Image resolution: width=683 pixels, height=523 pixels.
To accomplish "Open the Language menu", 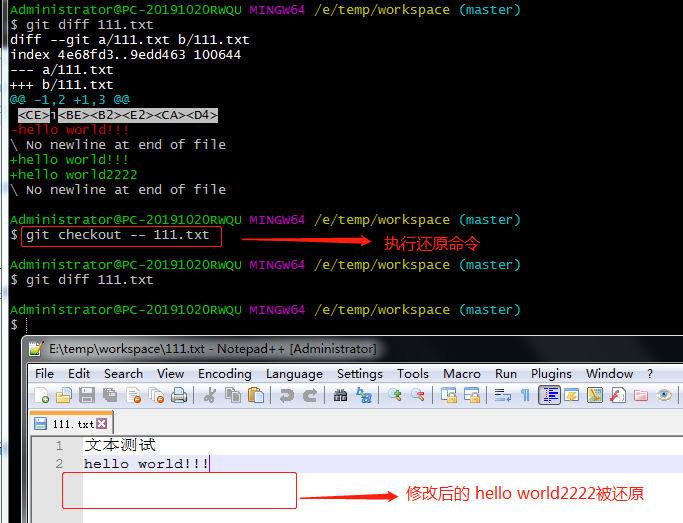I will coord(294,374).
